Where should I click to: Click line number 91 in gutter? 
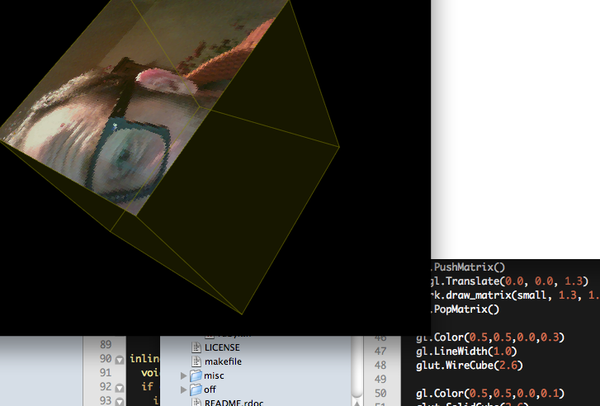[106, 372]
